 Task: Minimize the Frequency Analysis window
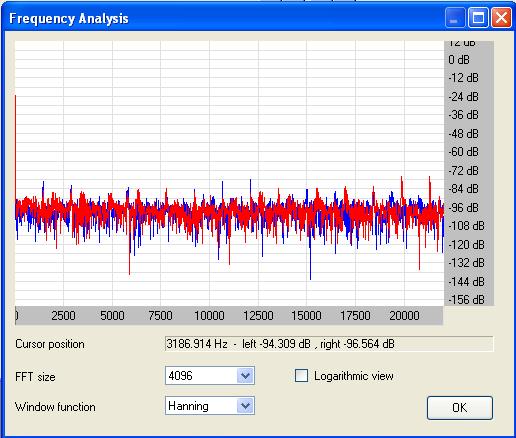coord(455,18)
